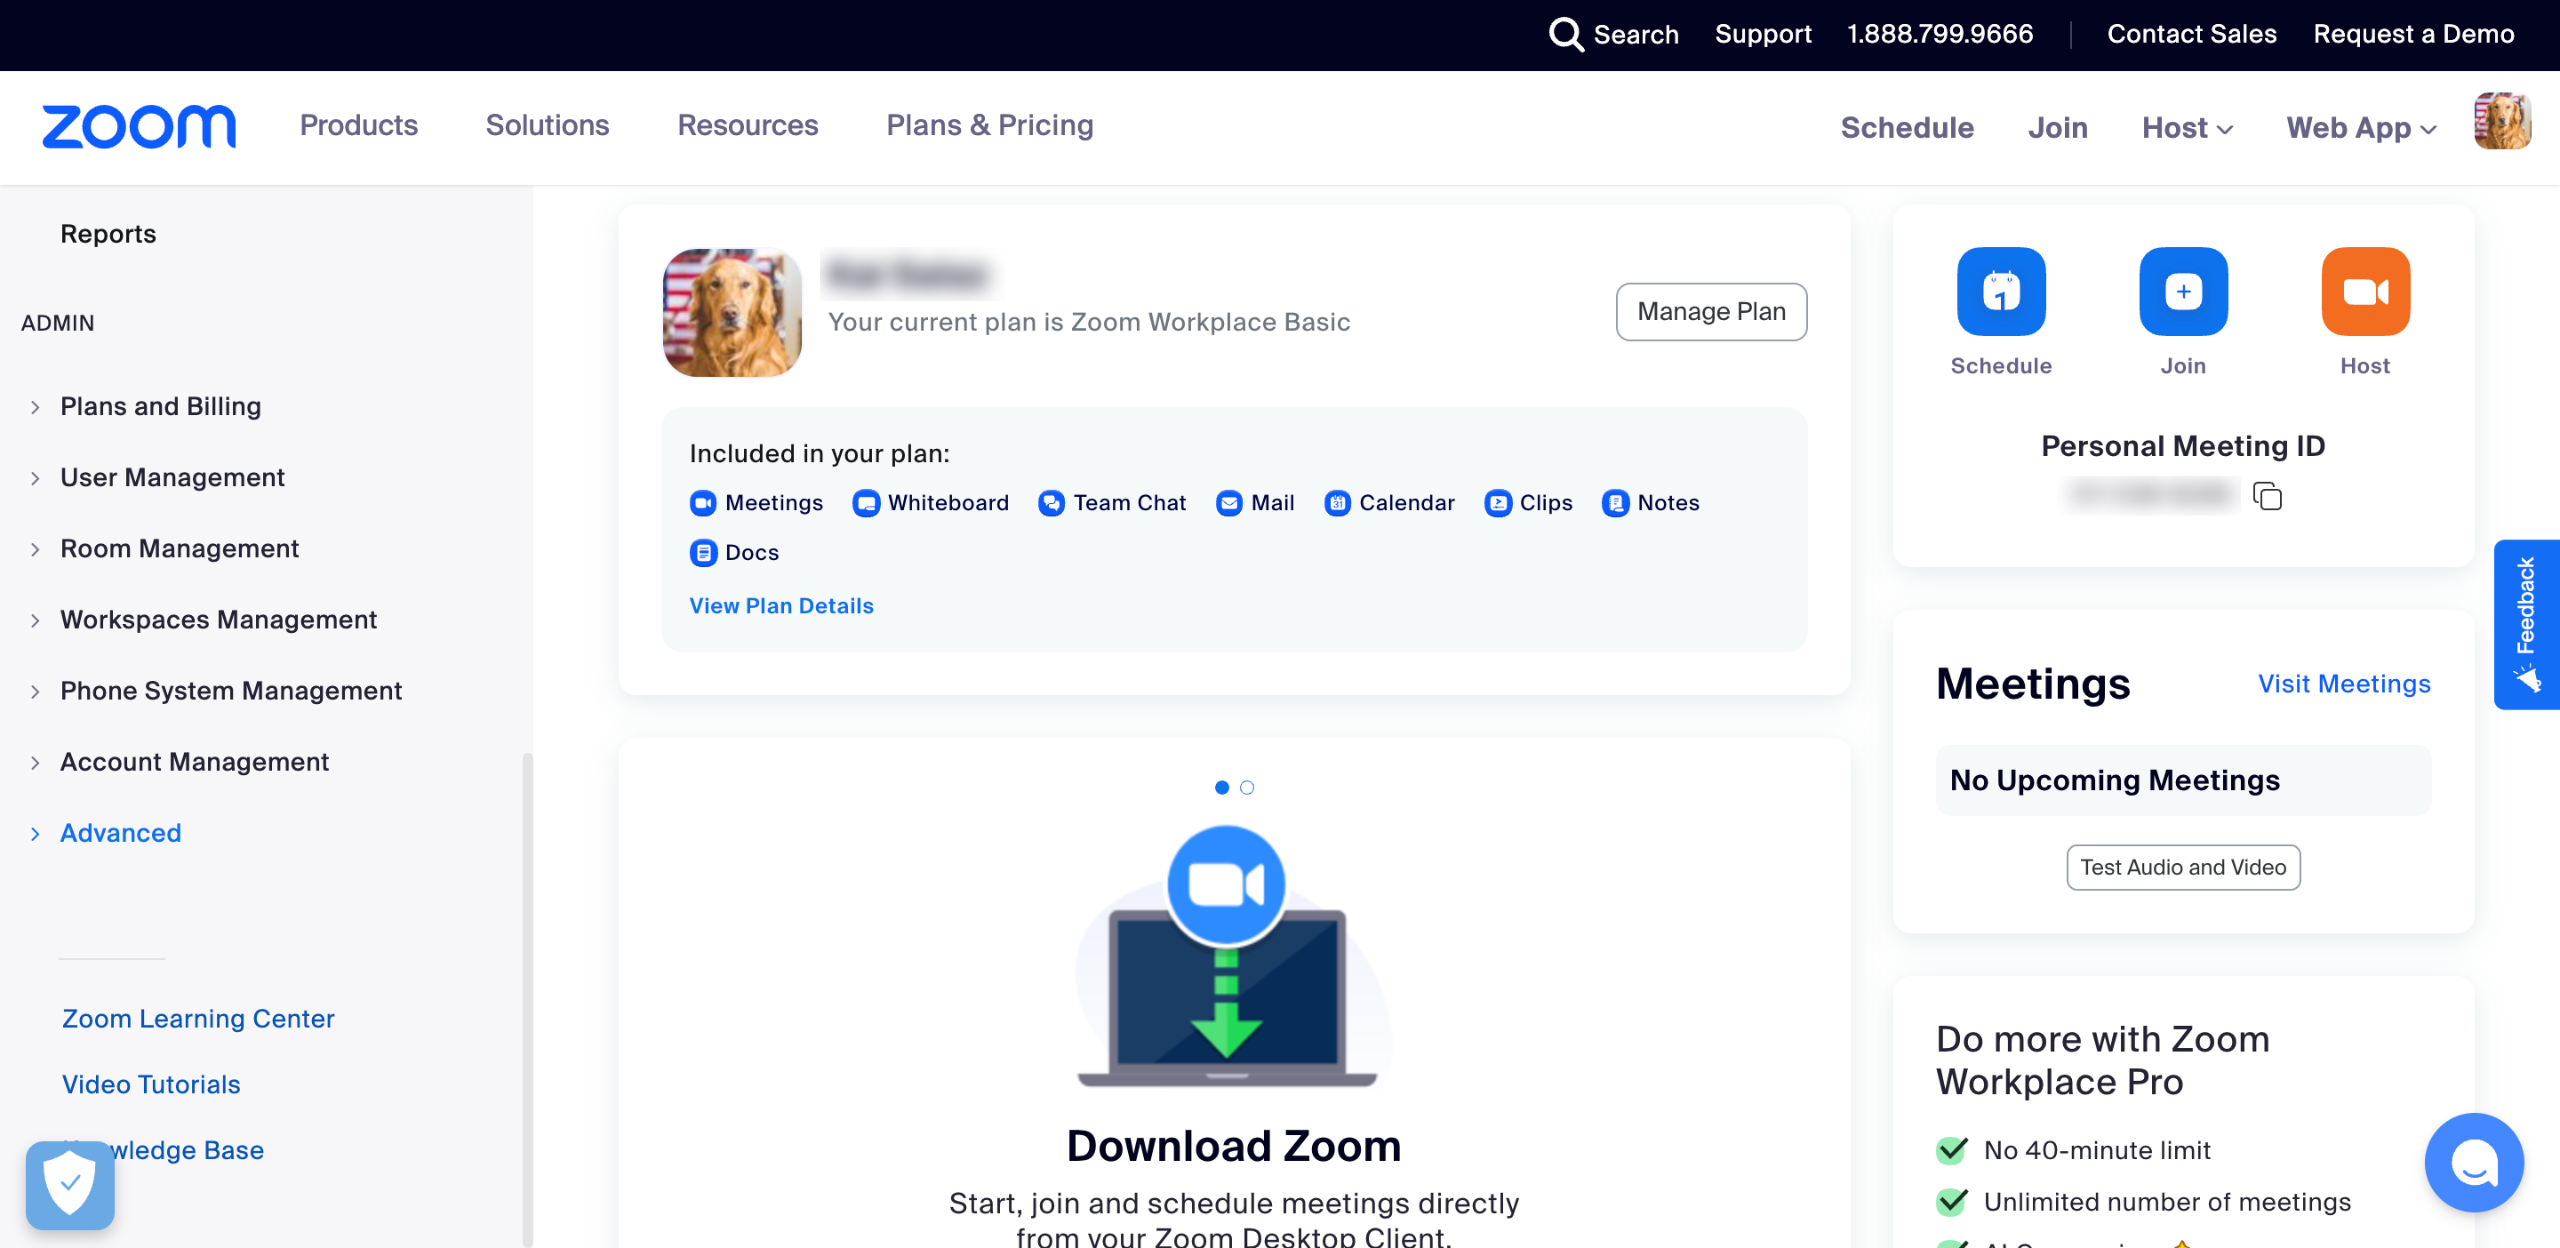Select the second carousel dot
Screen dimensions: 2560x1248
[1247, 788]
